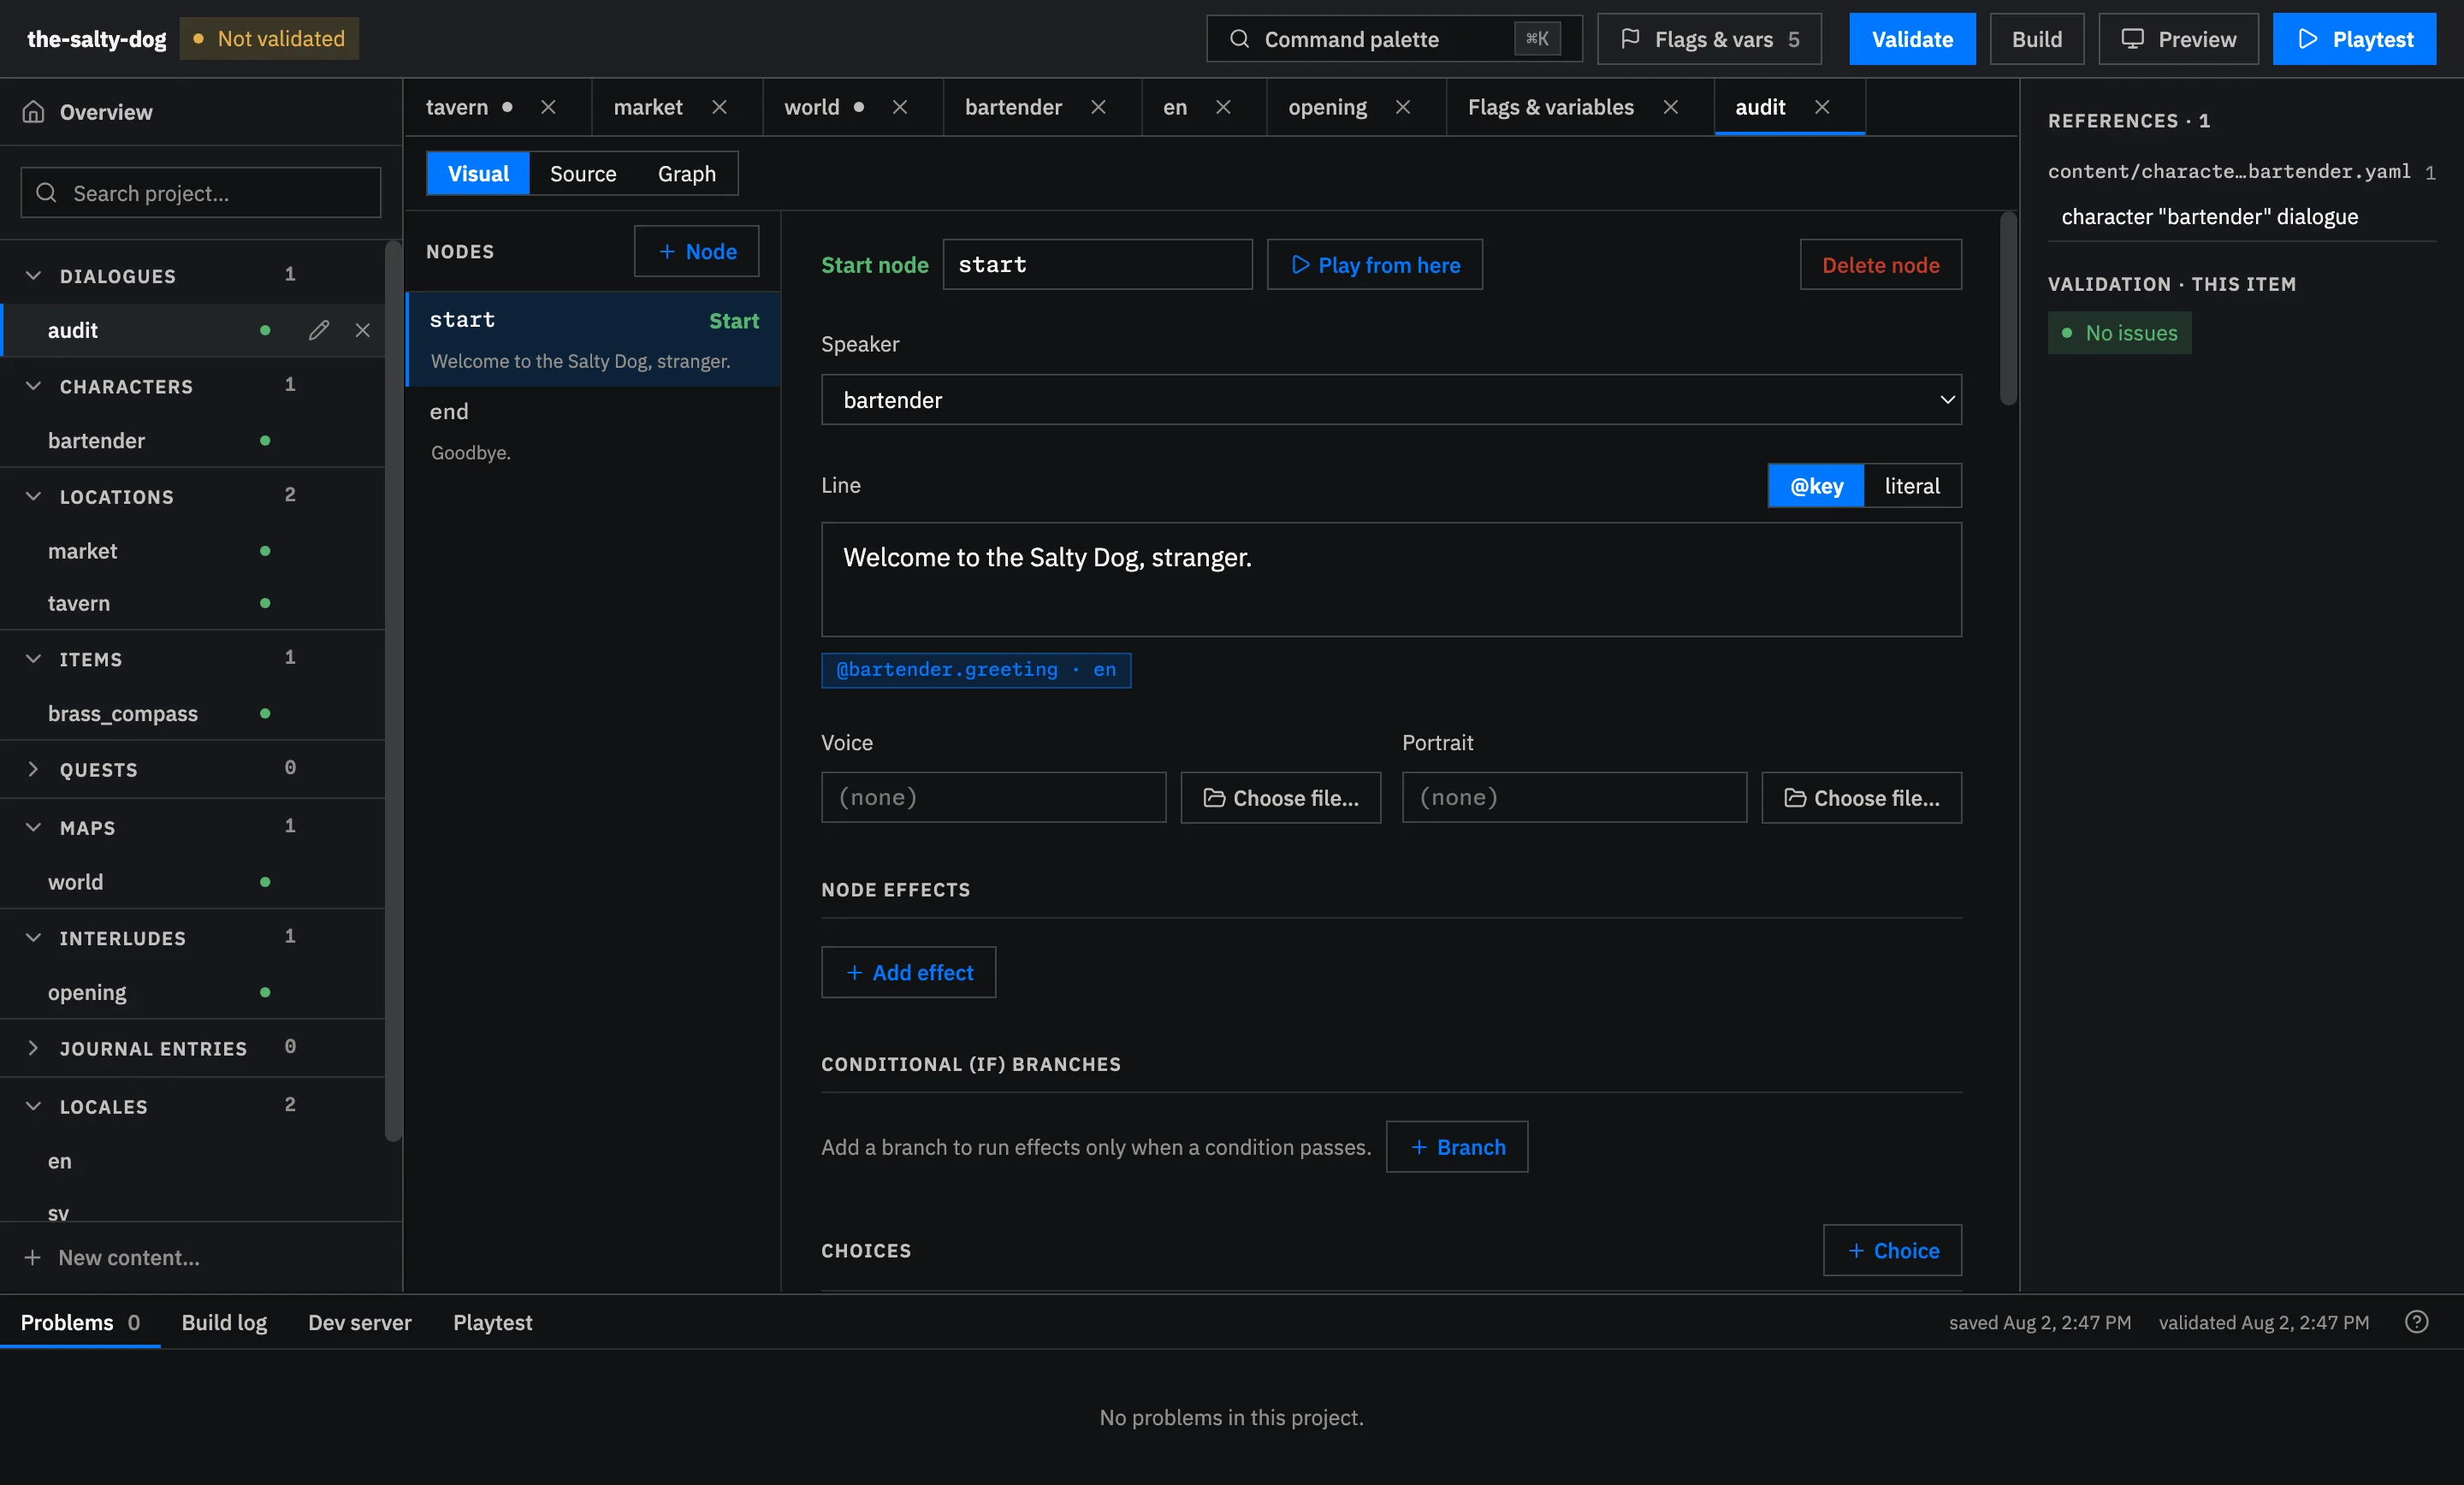Click the pencil rename icon on audit

[x=319, y=330]
